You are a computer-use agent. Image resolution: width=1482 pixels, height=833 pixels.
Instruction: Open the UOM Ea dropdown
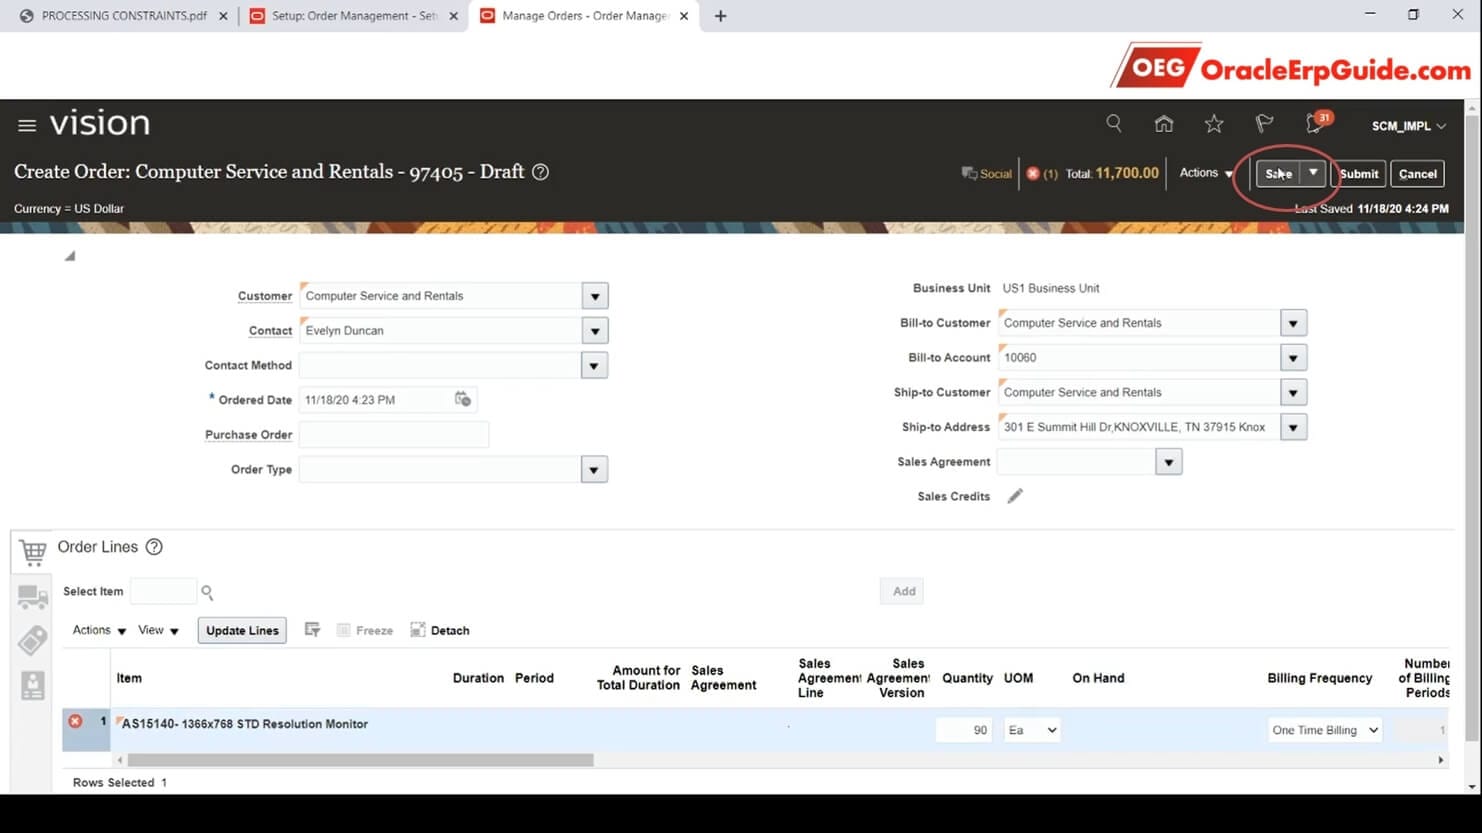click(1032, 730)
